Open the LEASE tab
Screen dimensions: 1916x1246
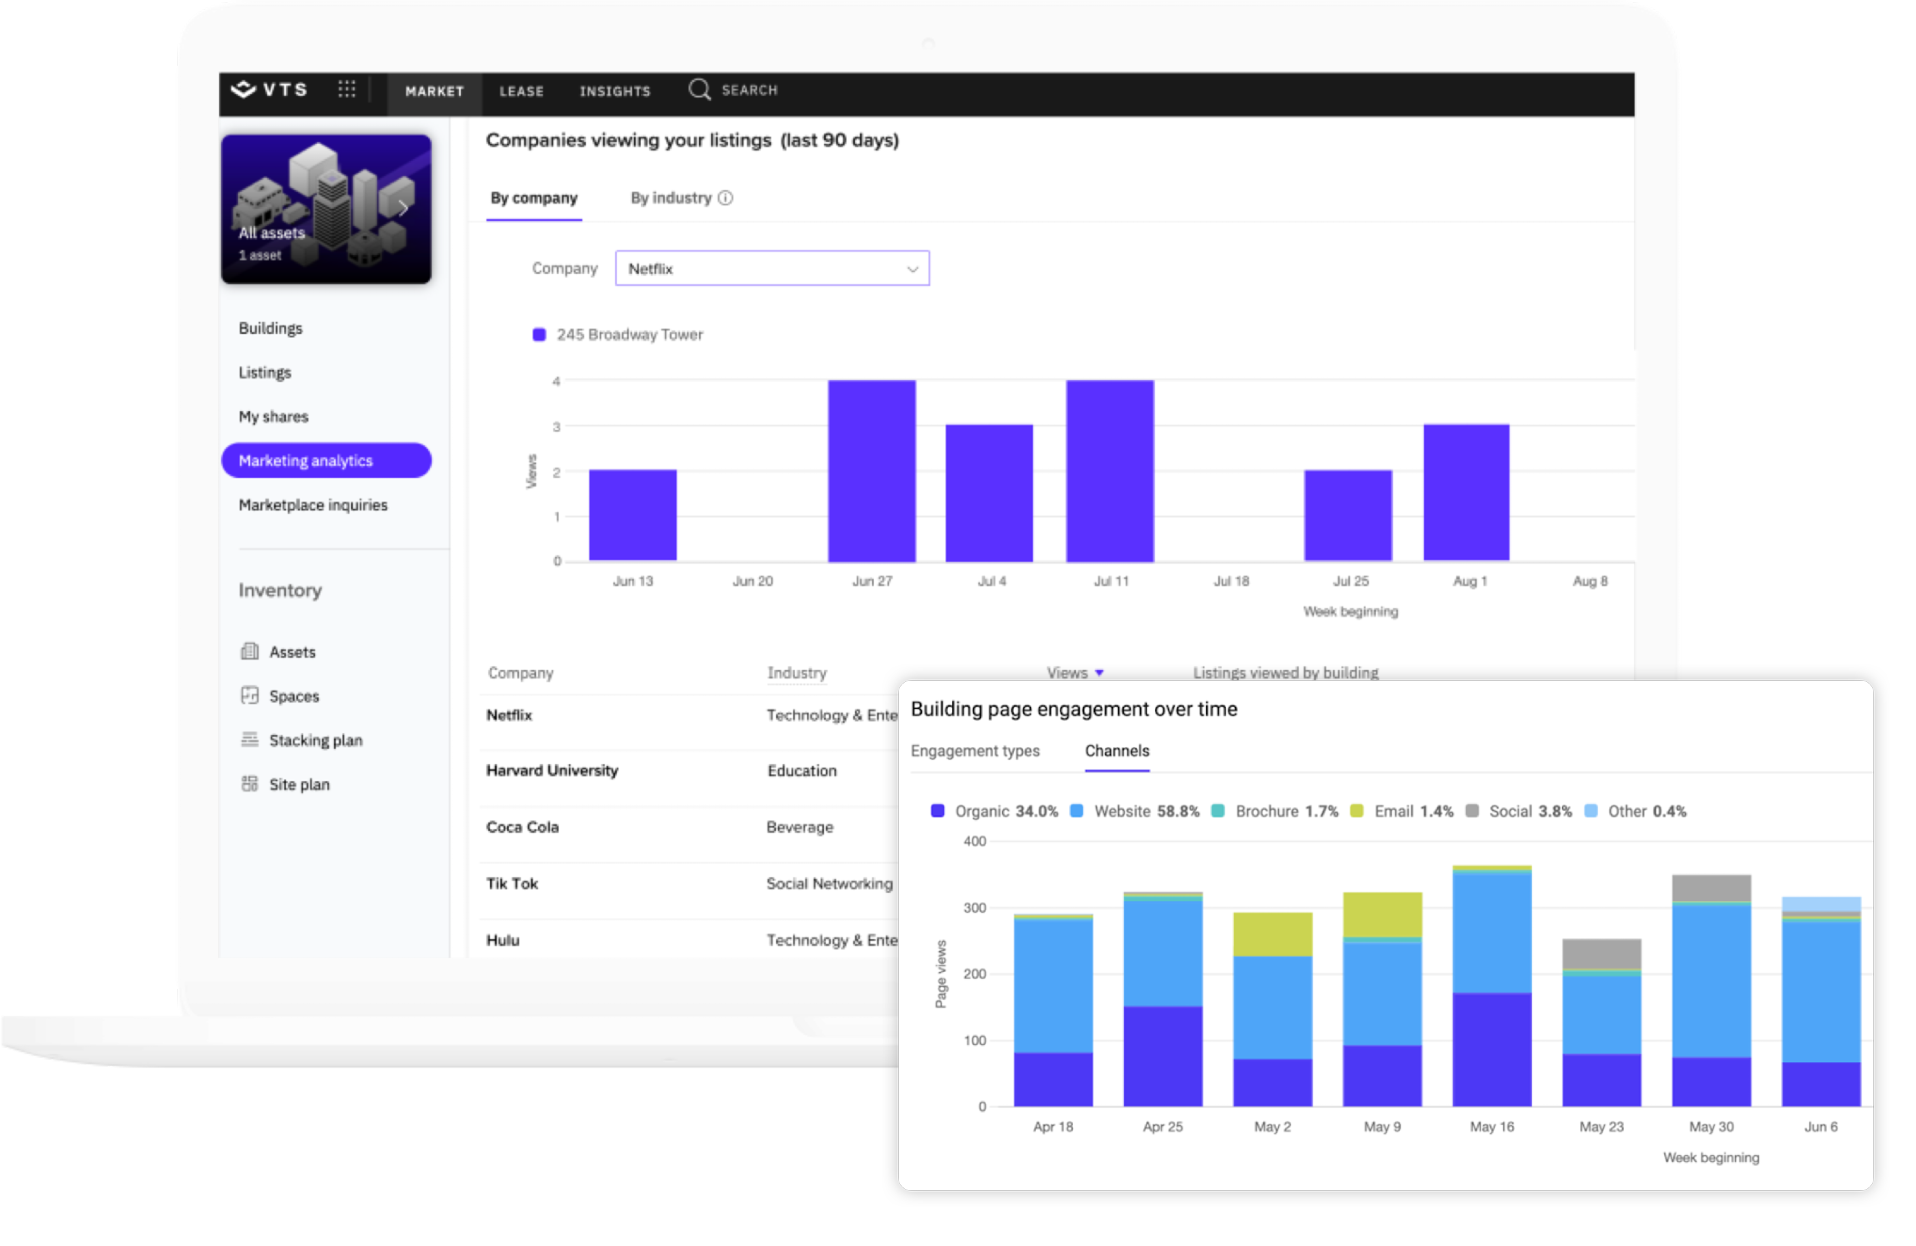521,91
